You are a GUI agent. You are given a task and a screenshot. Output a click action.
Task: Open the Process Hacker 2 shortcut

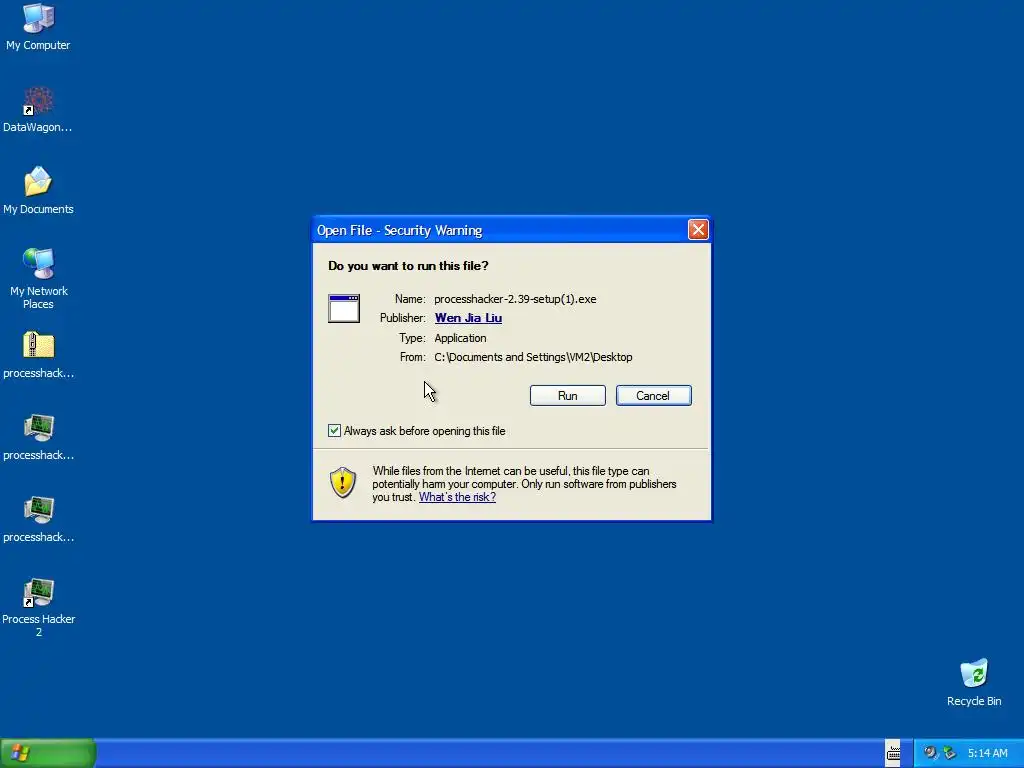[38, 607]
